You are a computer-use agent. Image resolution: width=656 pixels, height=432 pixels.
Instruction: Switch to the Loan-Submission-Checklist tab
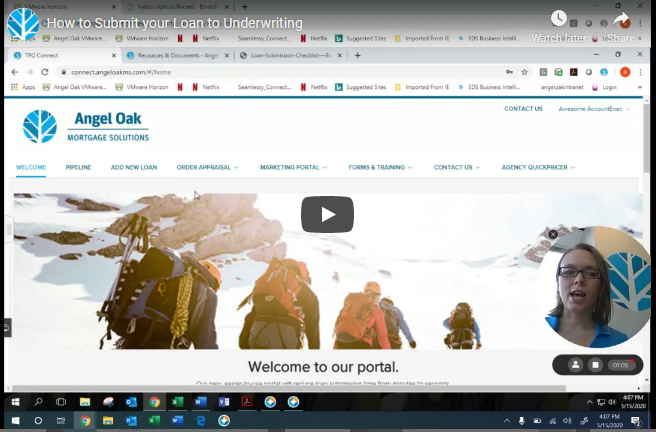click(x=291, y=55)
